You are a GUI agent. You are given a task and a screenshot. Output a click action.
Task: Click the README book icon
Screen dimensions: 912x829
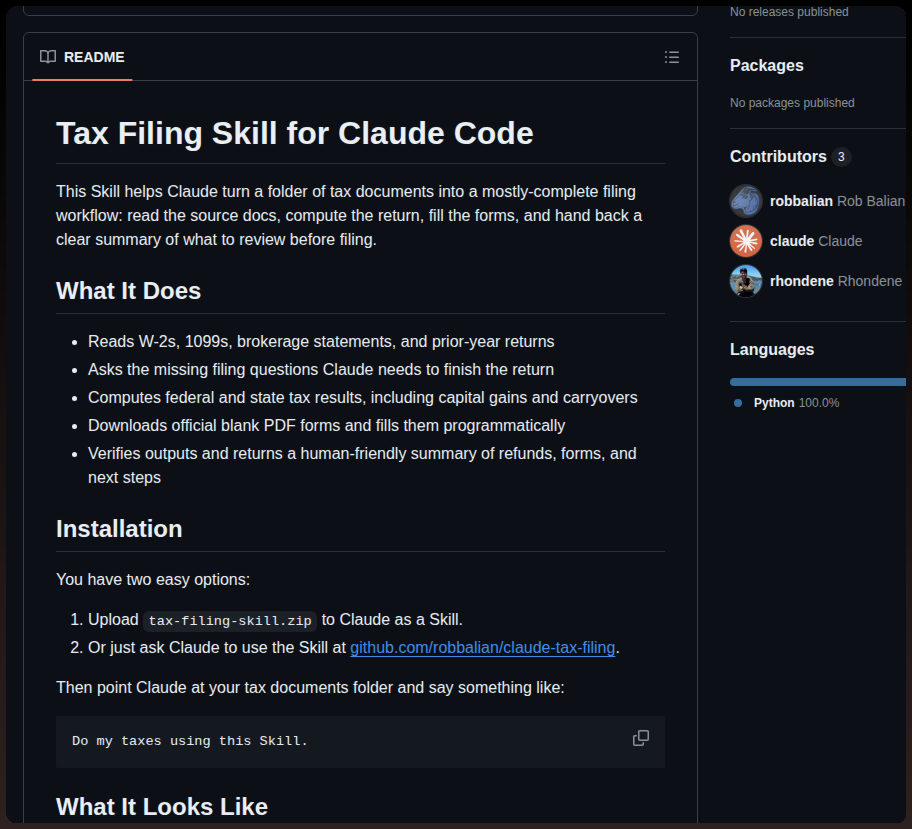click(x=48, y=57)
